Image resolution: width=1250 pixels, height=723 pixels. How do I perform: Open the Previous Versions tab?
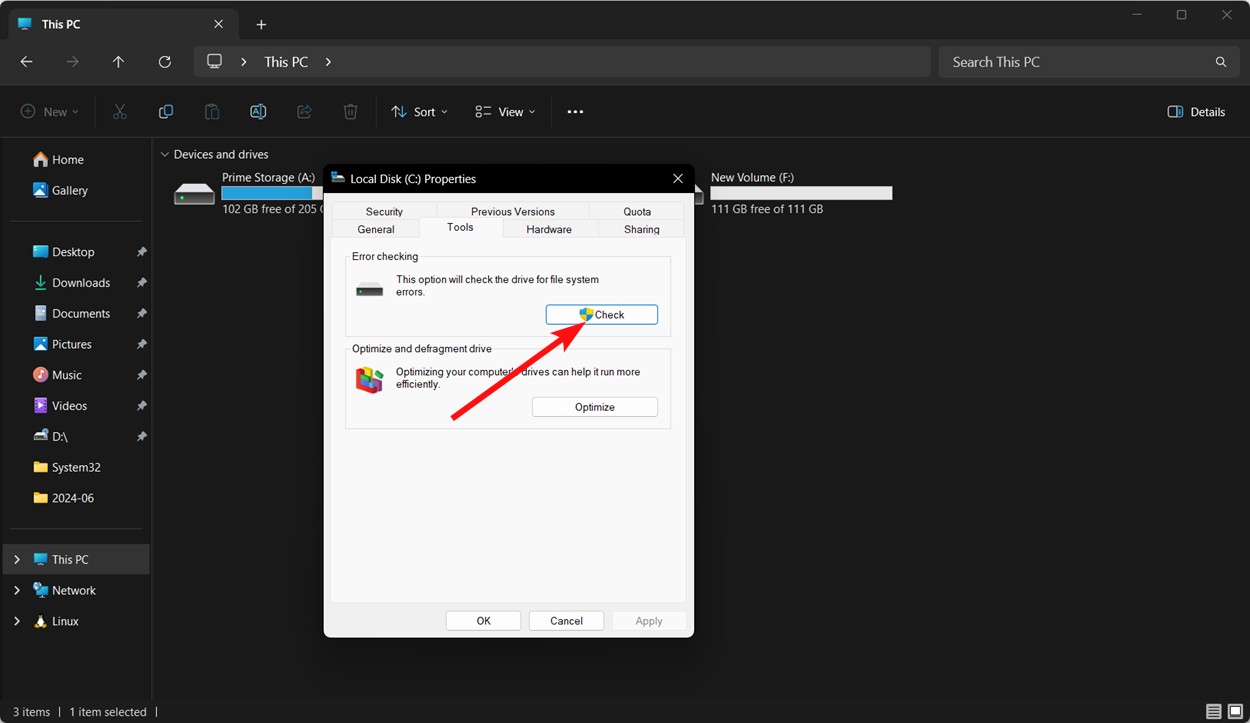(511, 211)
